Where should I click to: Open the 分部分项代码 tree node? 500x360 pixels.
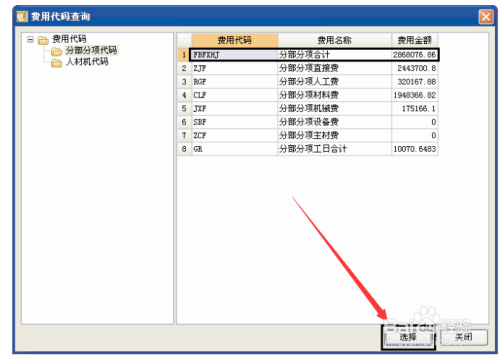point(91,51)
